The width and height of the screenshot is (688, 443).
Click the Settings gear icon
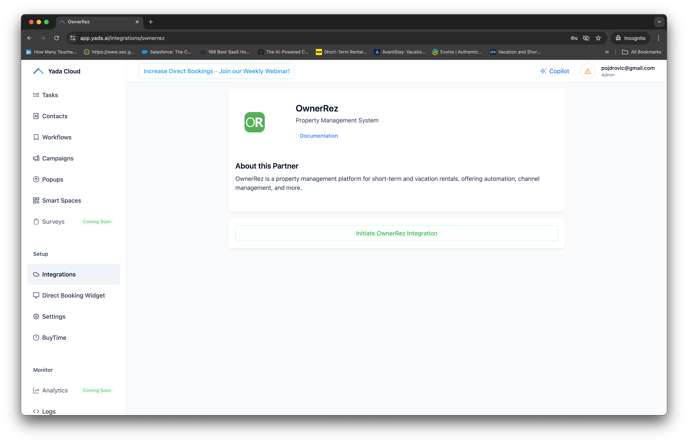(36, 317)
